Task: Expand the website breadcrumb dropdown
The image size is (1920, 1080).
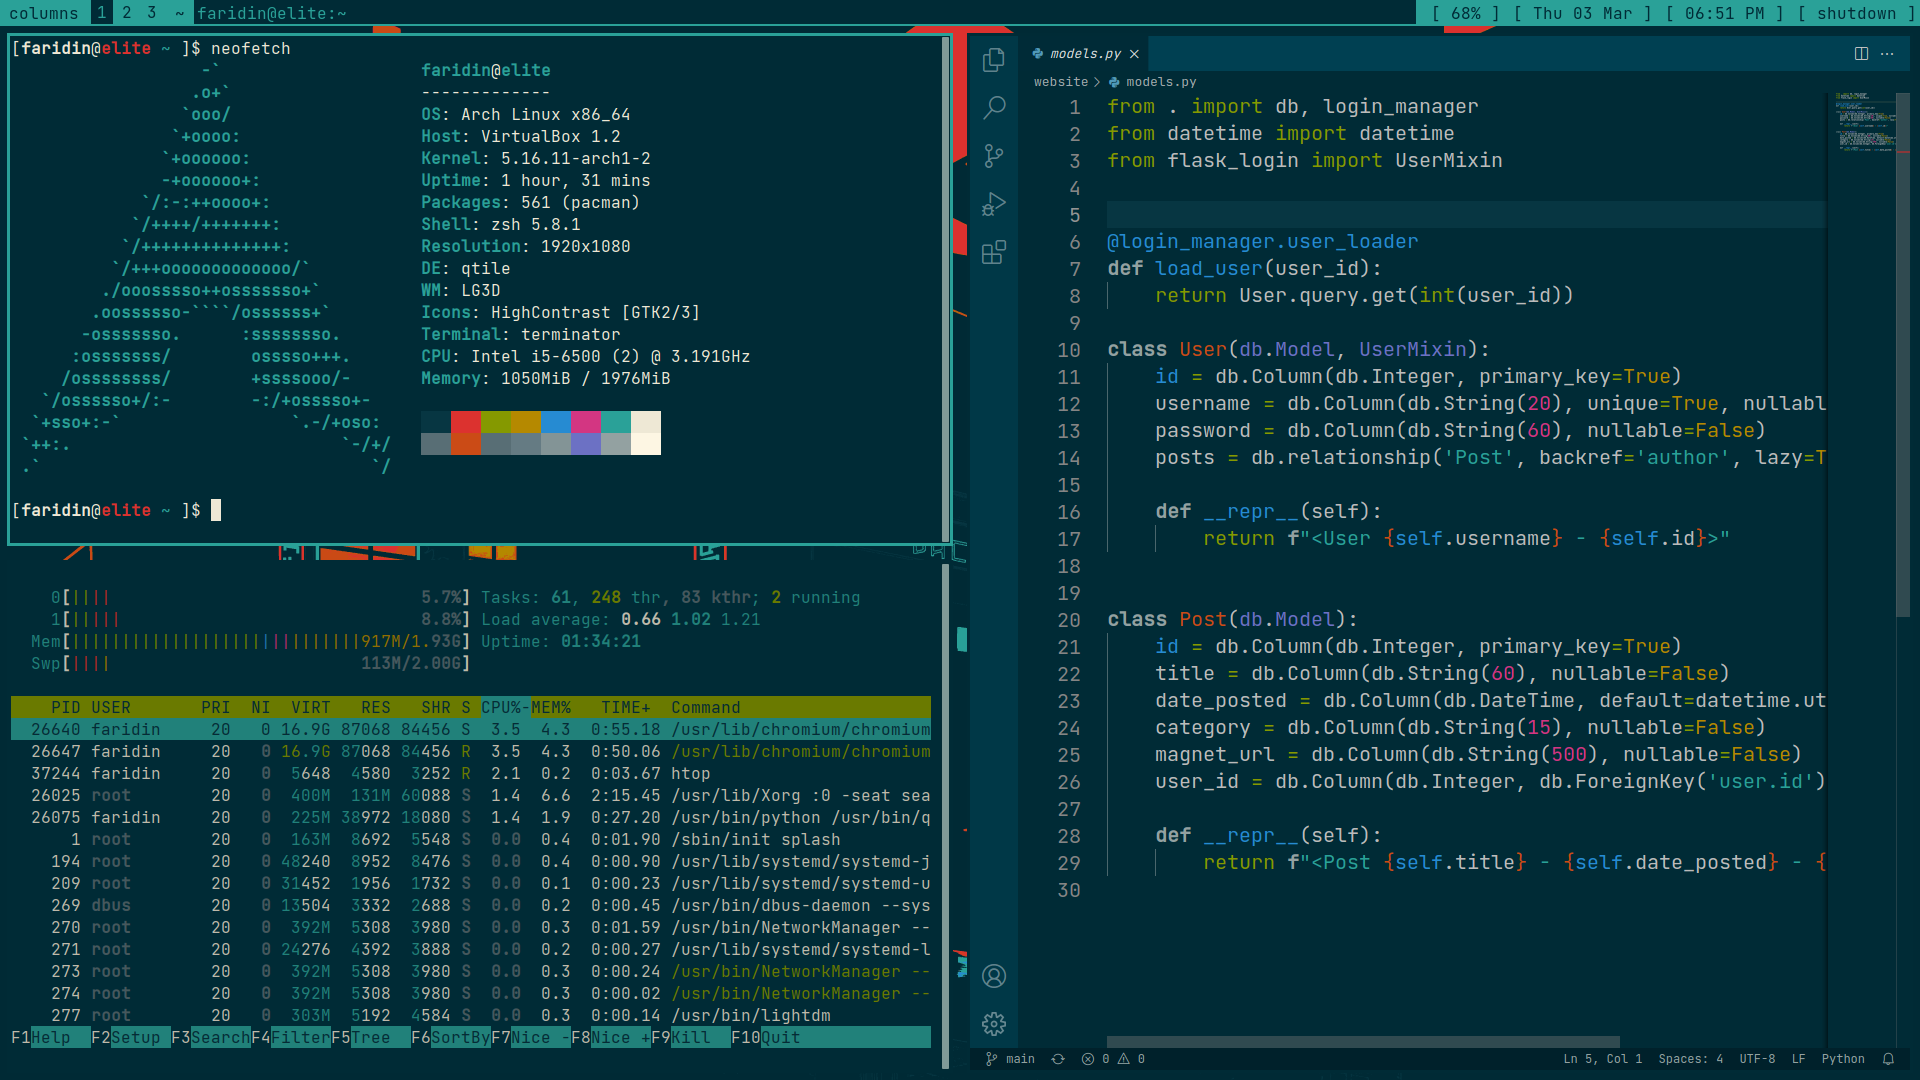Action: (1060, 81)
